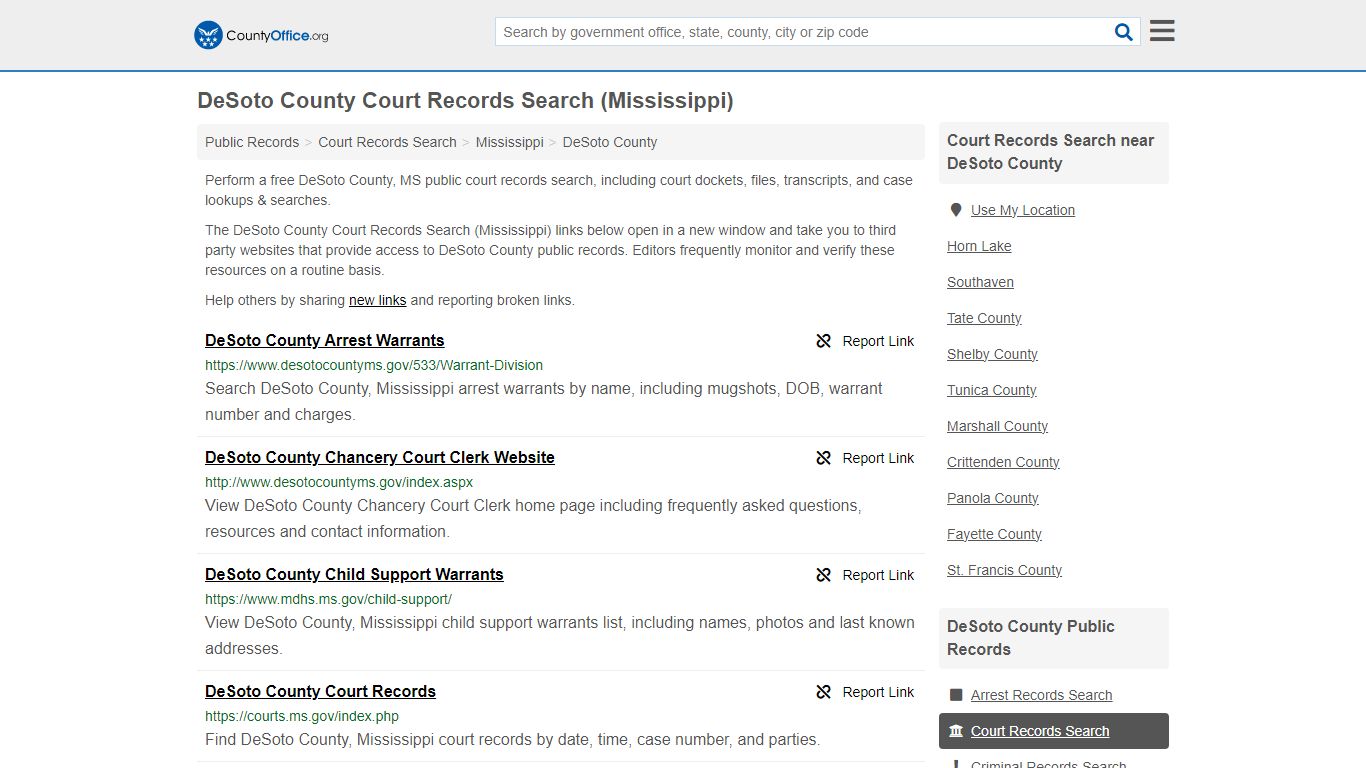Click broken-link icon for Child Support Warrants
This screenshot has width=1366, height=768.
824,575
